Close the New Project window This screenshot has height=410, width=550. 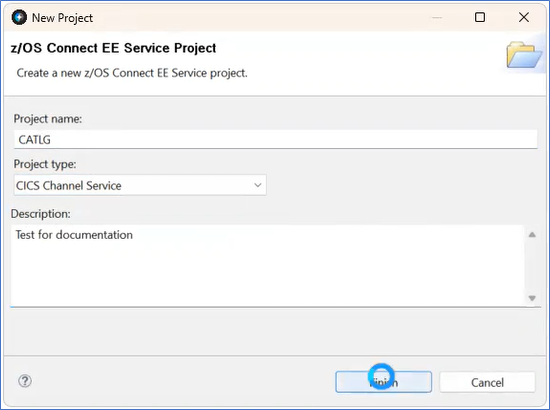click(x=524, y=17)
